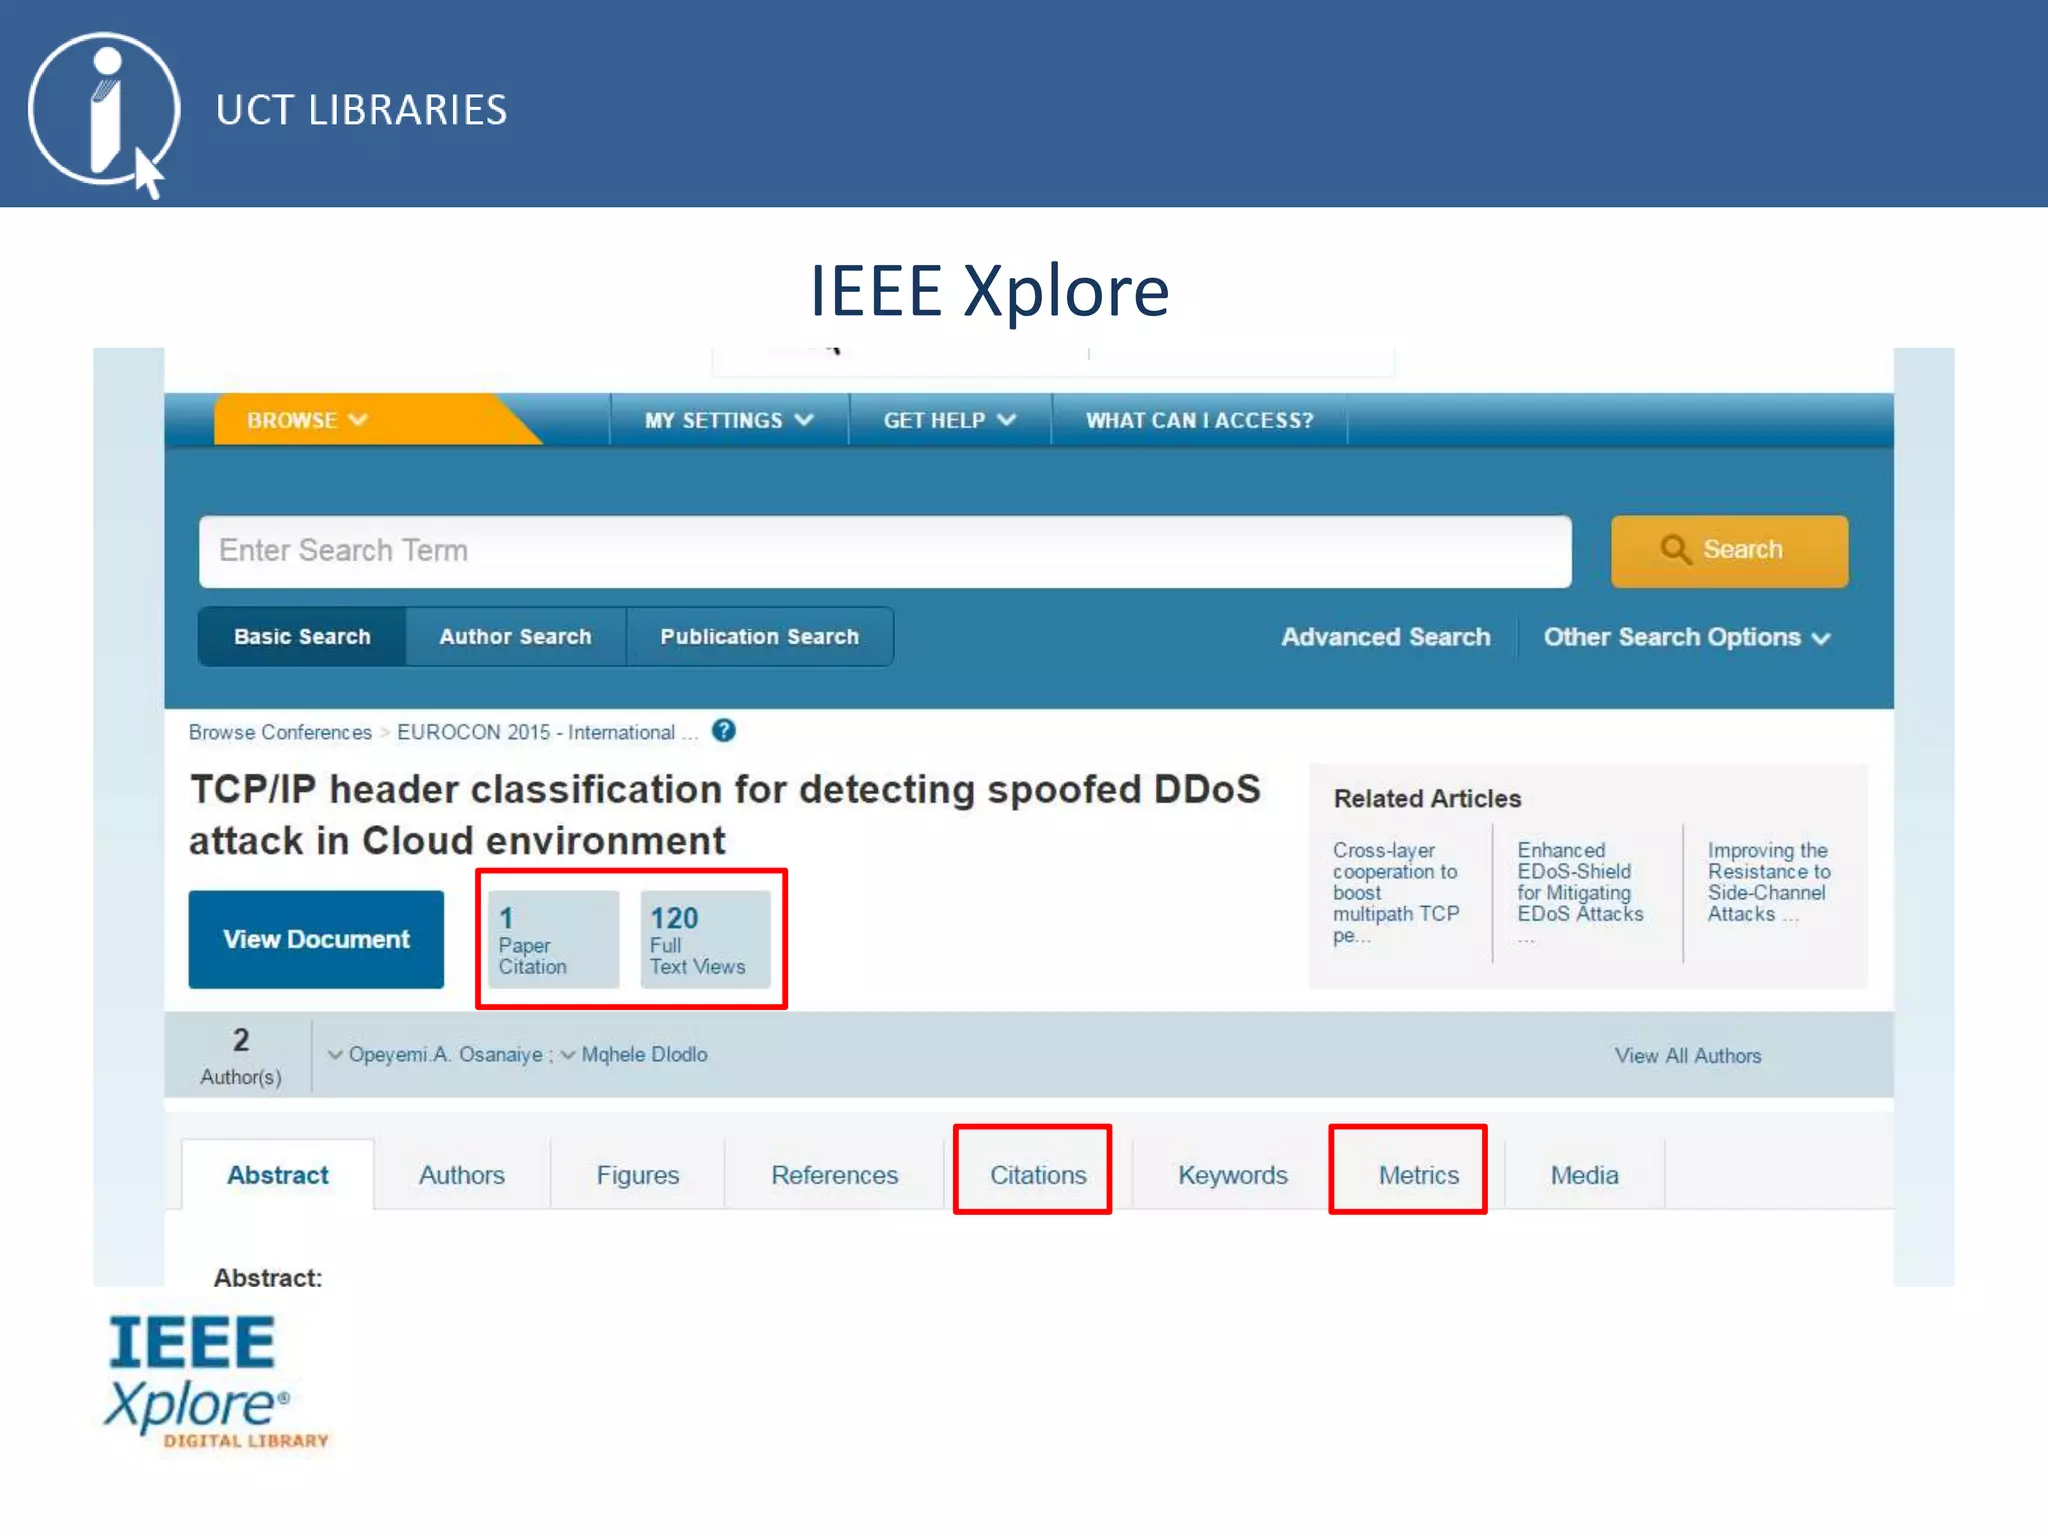Open related article Cross-layer cooperation
The image size is (2048, 1536).
[x=1396, y=893]
